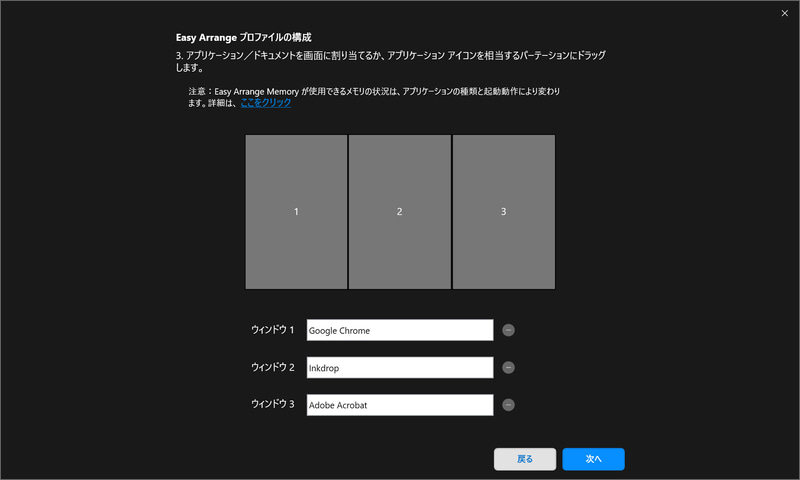The height and width of the screenshot is (480, 800).
Task: Click the ウィンドウ 3 field with Adobe Acrobat
Action: click(400, 405)
